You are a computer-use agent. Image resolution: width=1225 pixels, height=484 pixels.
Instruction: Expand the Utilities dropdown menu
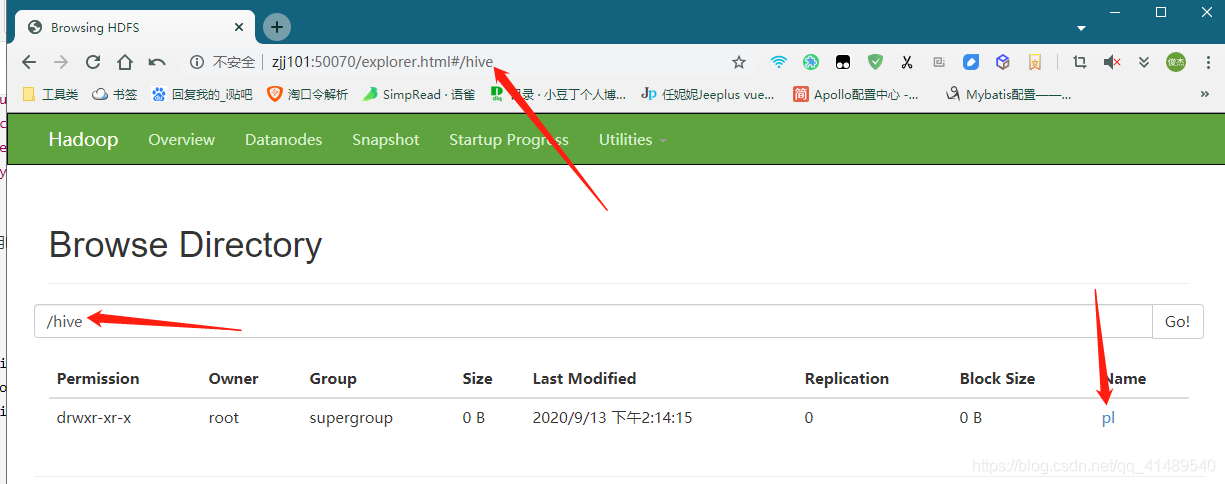pos(632,140)
